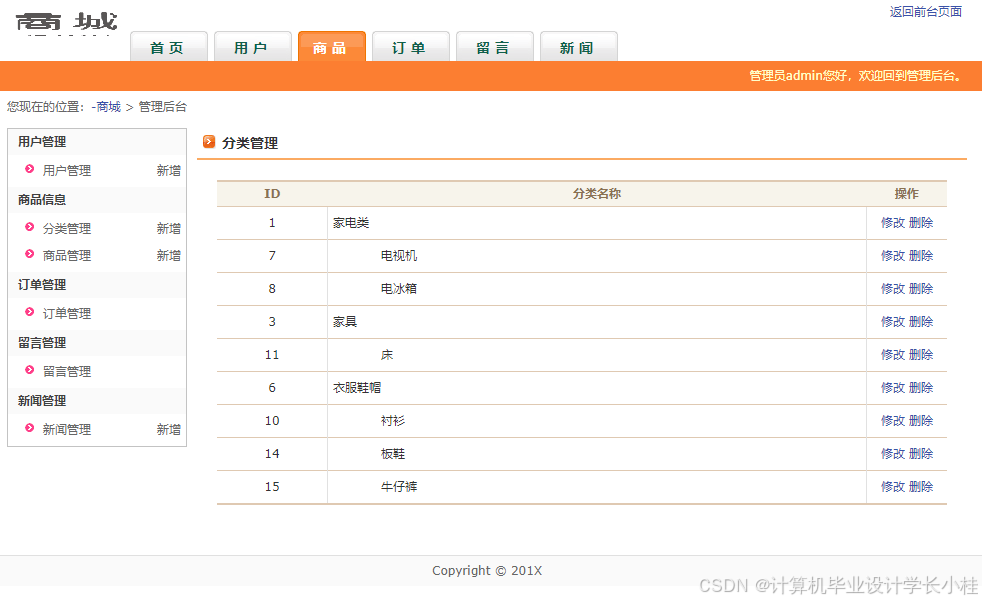Click the pink bullet icon next to 新闻管理

coord(29,428)
